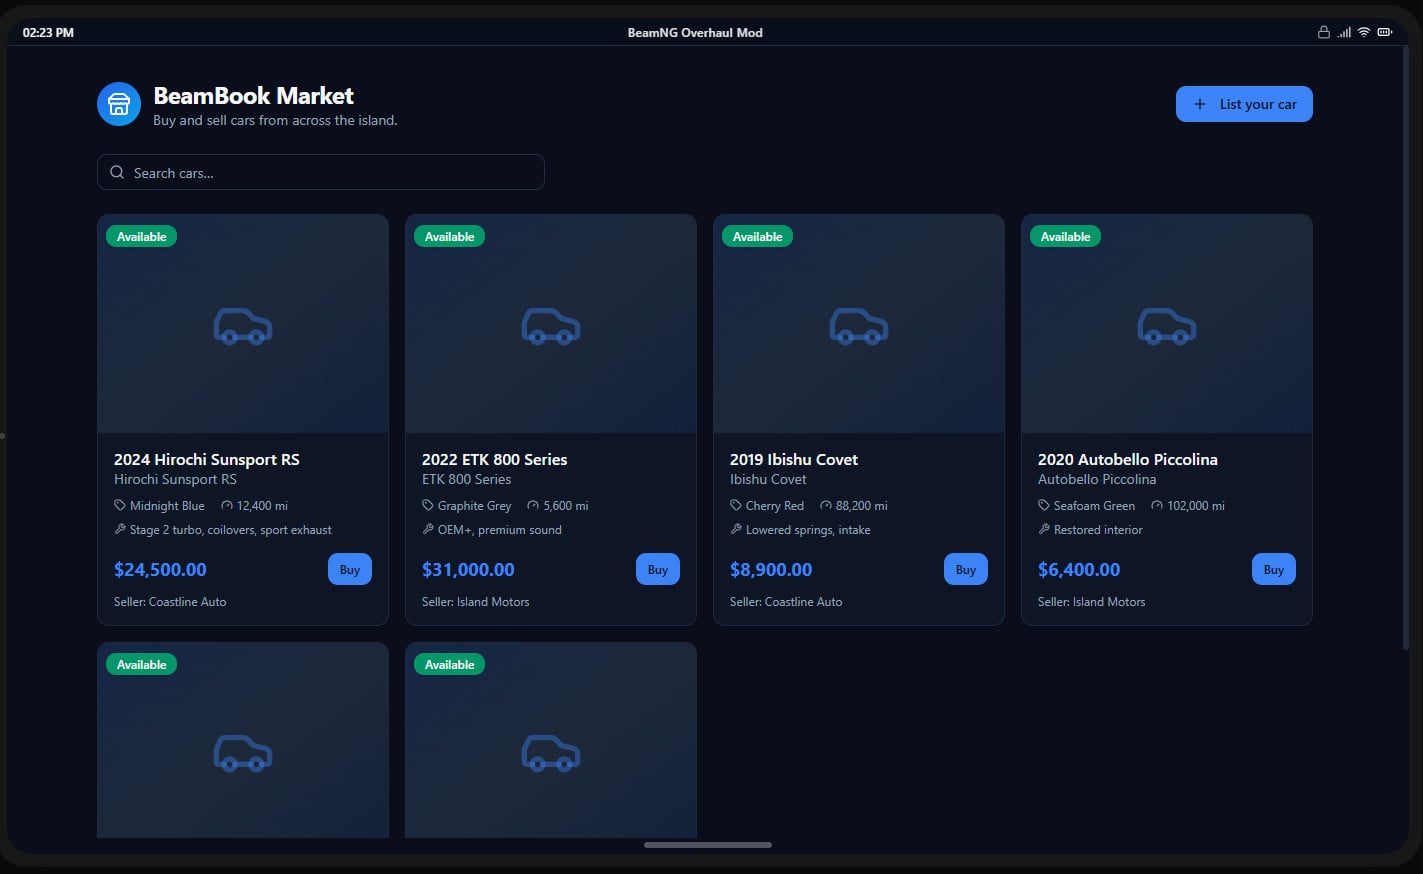Viewport: 1423px width, 874px height.
Task: Click the wrench icon beside OEM+, premium sound
Action: [x=428, y=529]
